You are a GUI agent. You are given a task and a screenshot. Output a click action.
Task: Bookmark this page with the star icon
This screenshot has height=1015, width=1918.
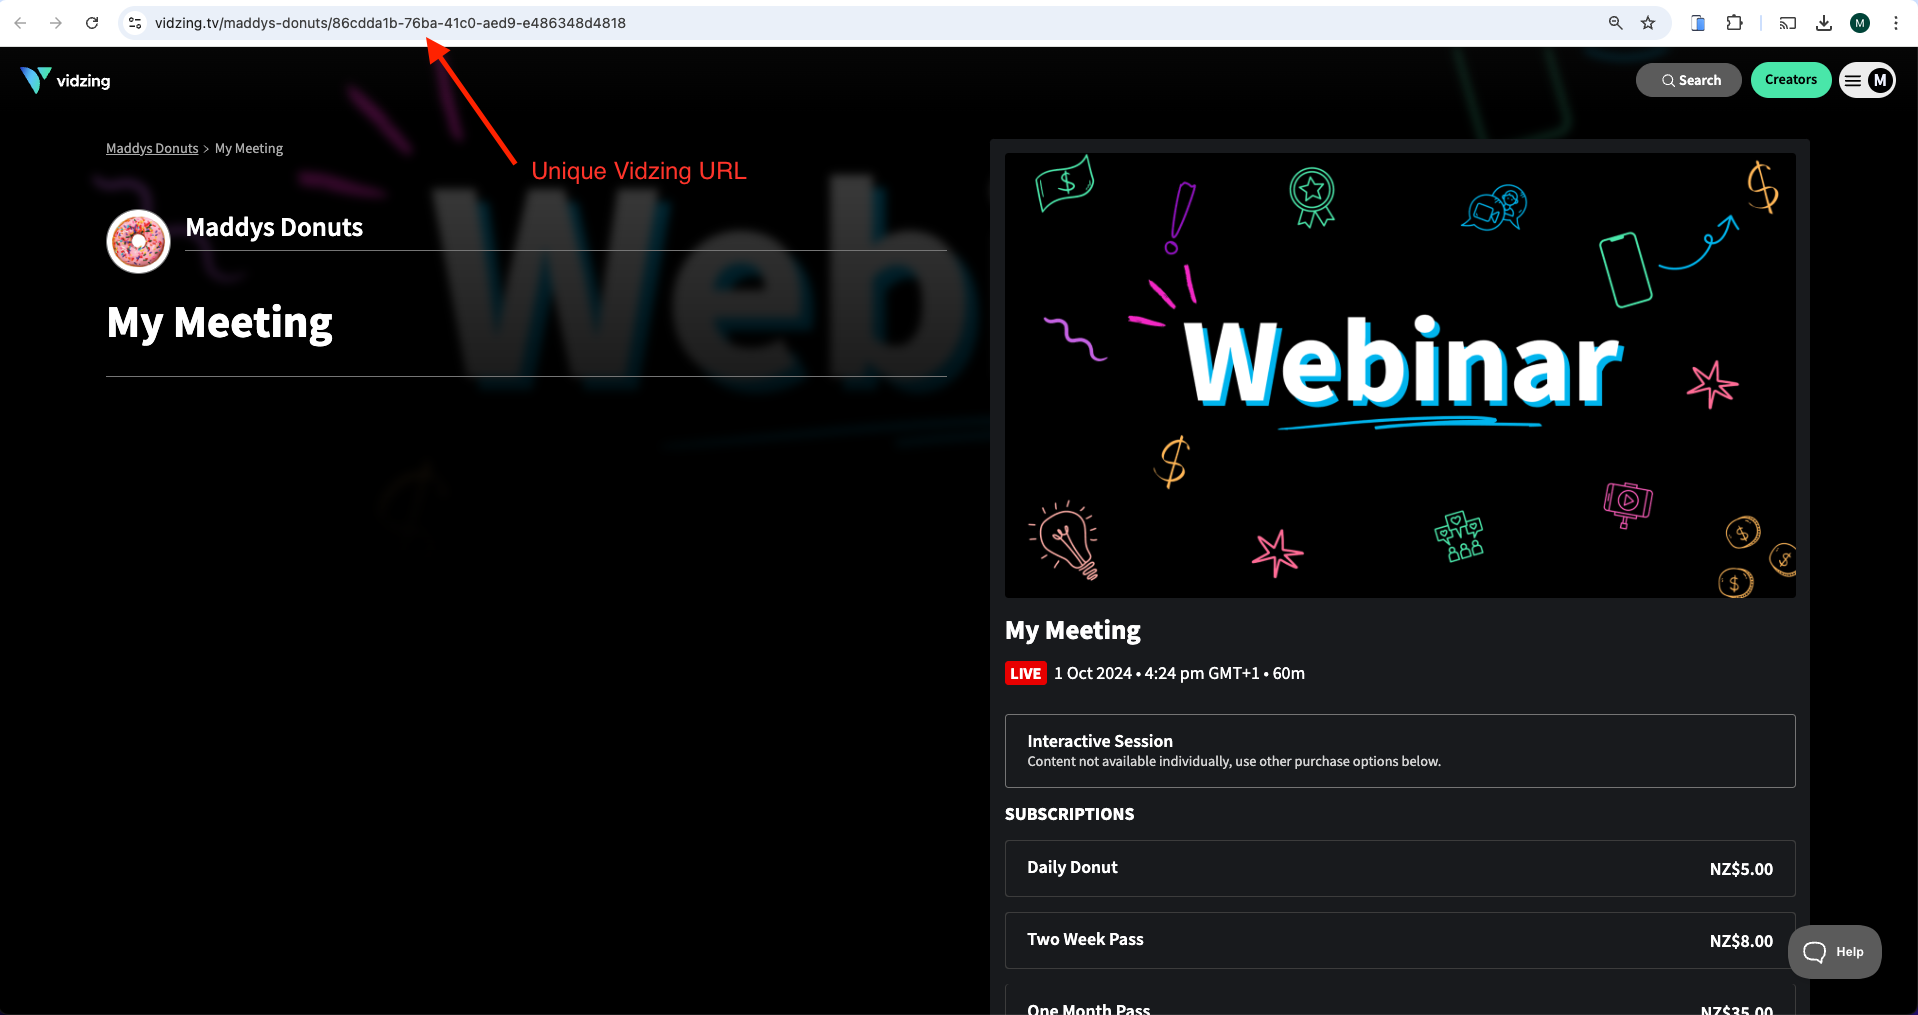coord(1648,23)
